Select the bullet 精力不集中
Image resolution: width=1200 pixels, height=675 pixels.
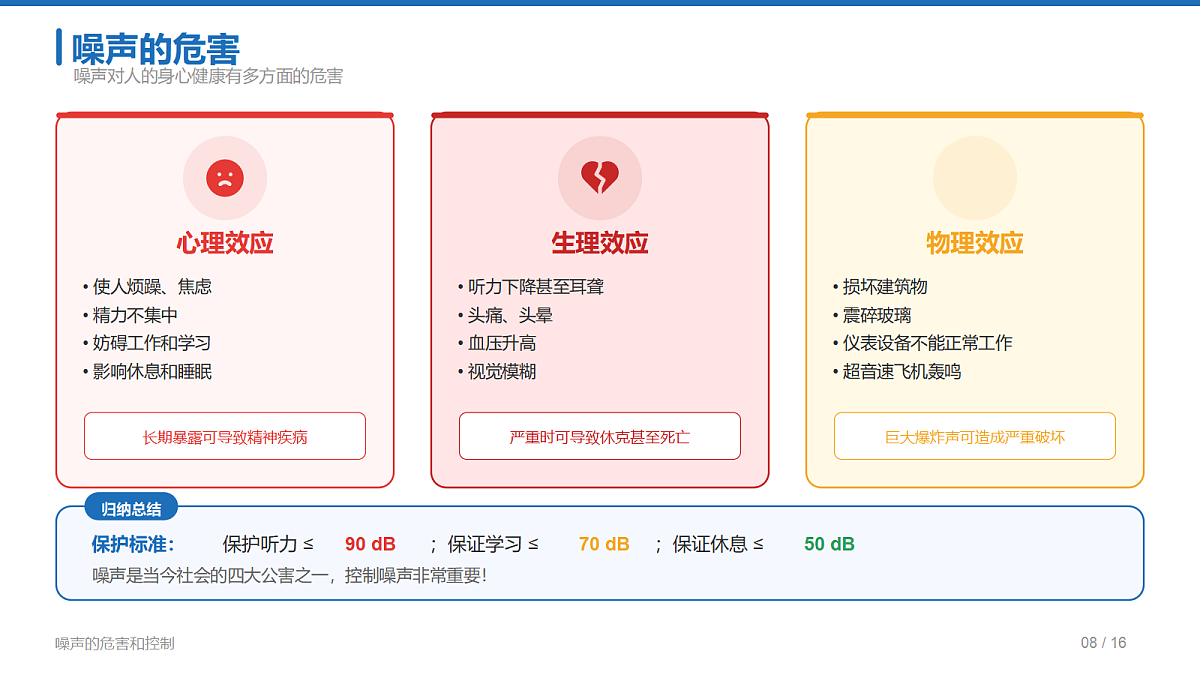pos(130,315)
